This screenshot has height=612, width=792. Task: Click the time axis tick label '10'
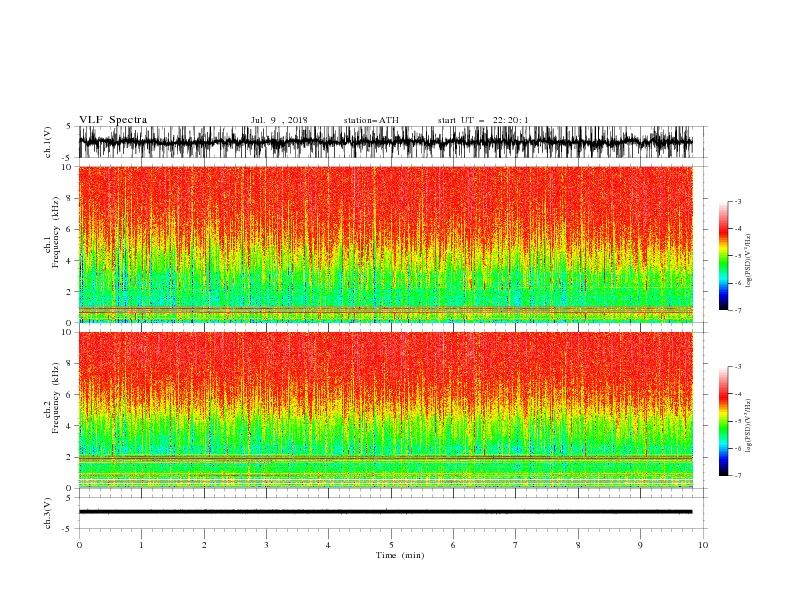click(x=703, y=545)
